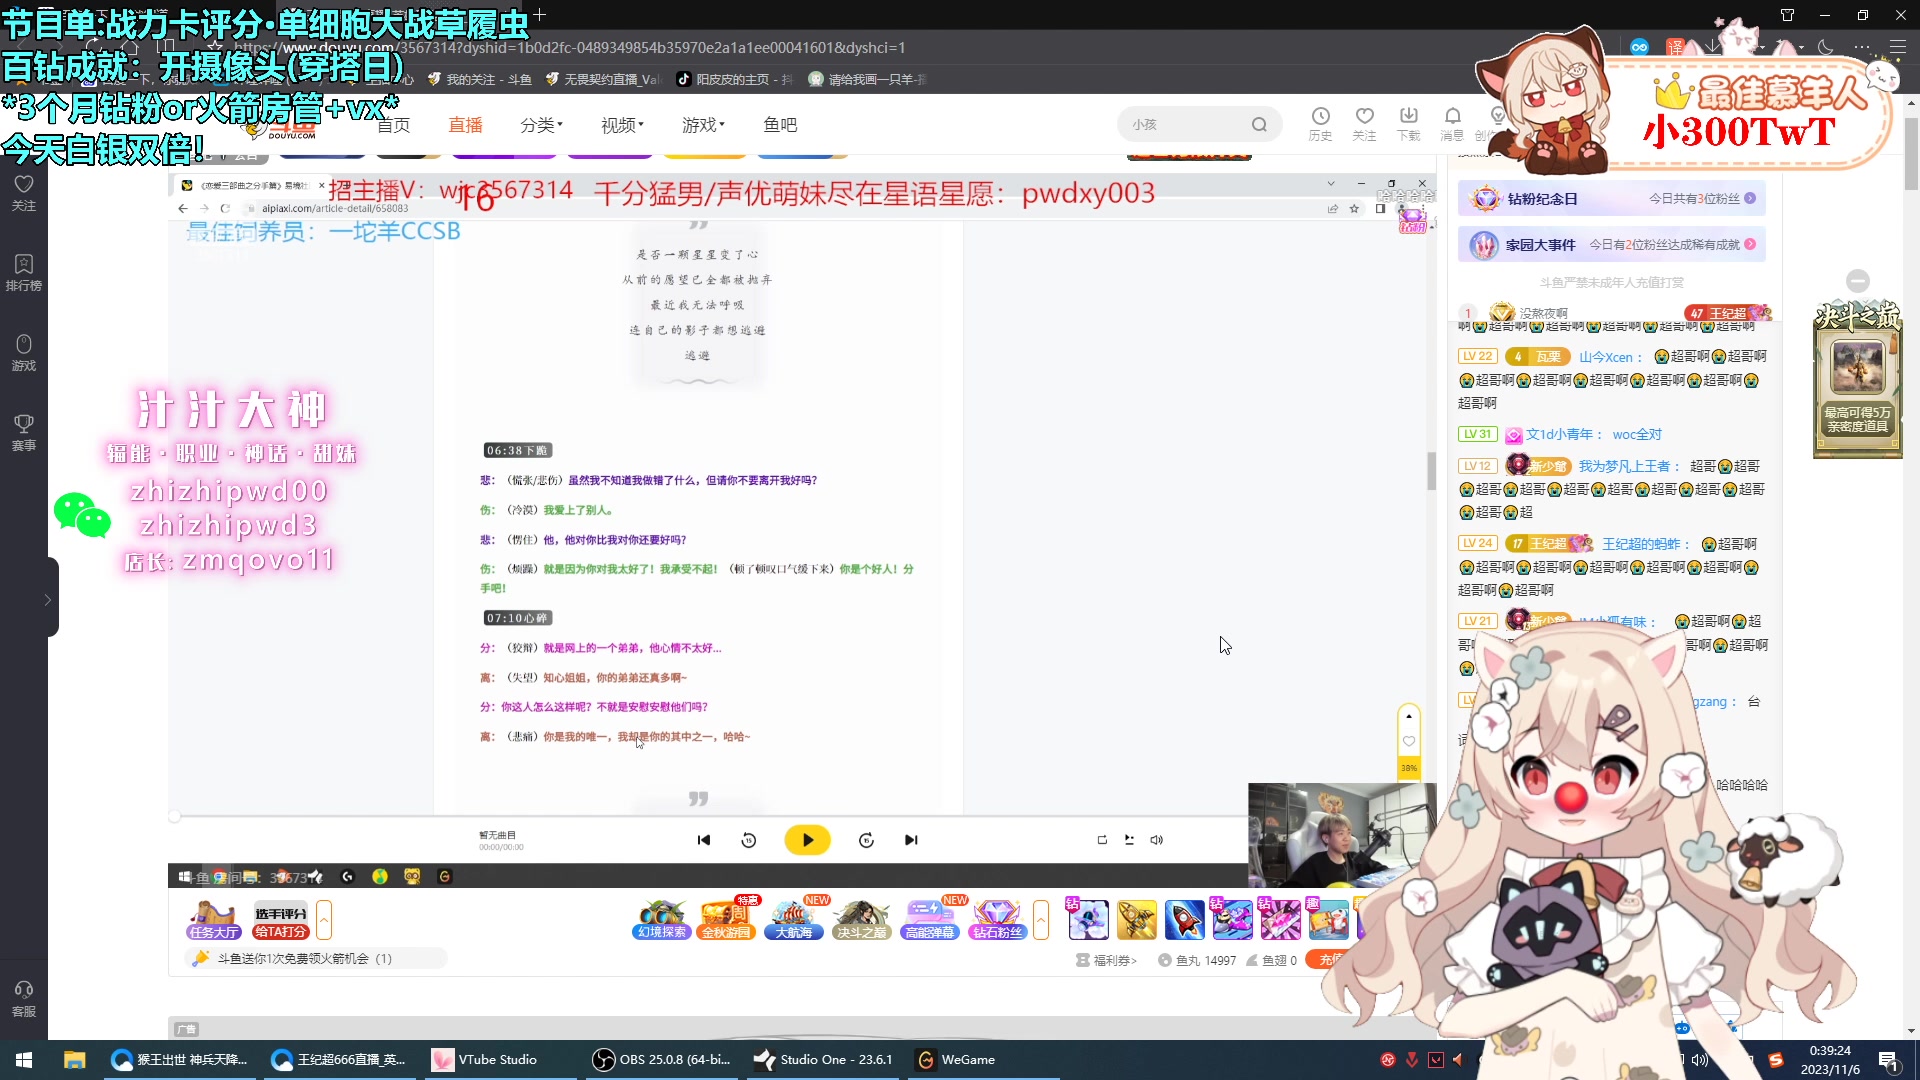The width and height of the screenshot is (1920, 1080).
Task: Open the 任务大厅 task hall icon
Action: click(214, 920)
